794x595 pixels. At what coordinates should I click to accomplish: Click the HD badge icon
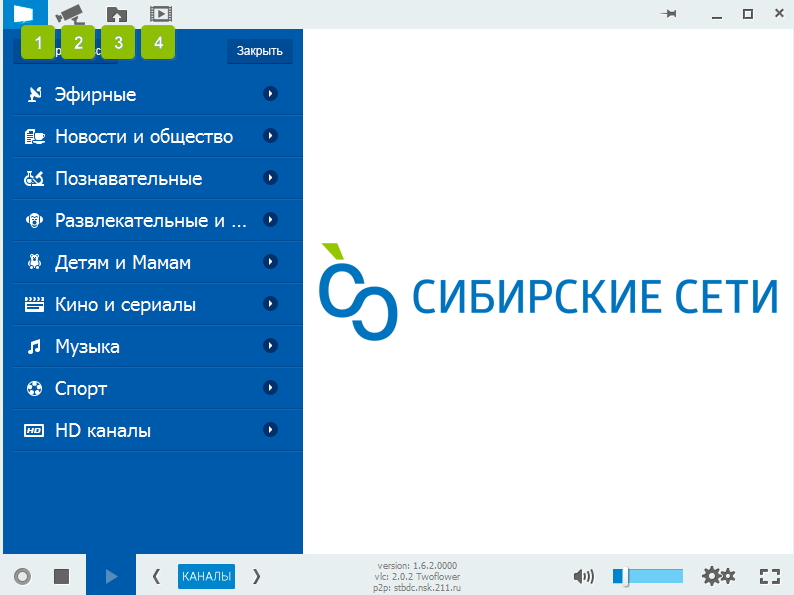point(34,431)
